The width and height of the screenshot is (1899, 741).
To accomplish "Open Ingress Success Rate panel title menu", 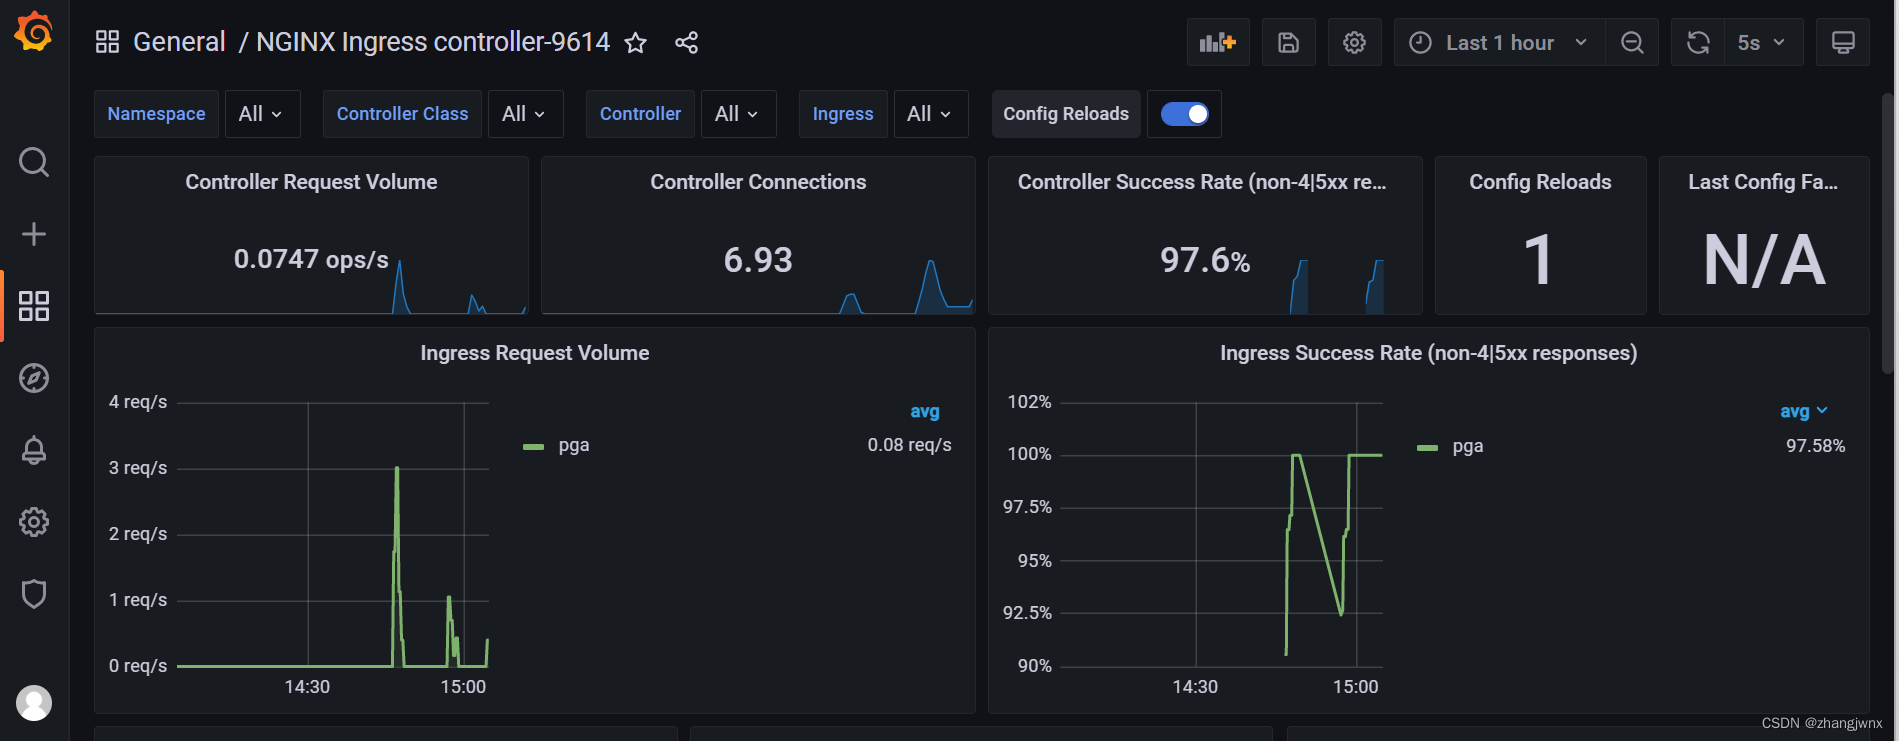I will (1428, 353).
